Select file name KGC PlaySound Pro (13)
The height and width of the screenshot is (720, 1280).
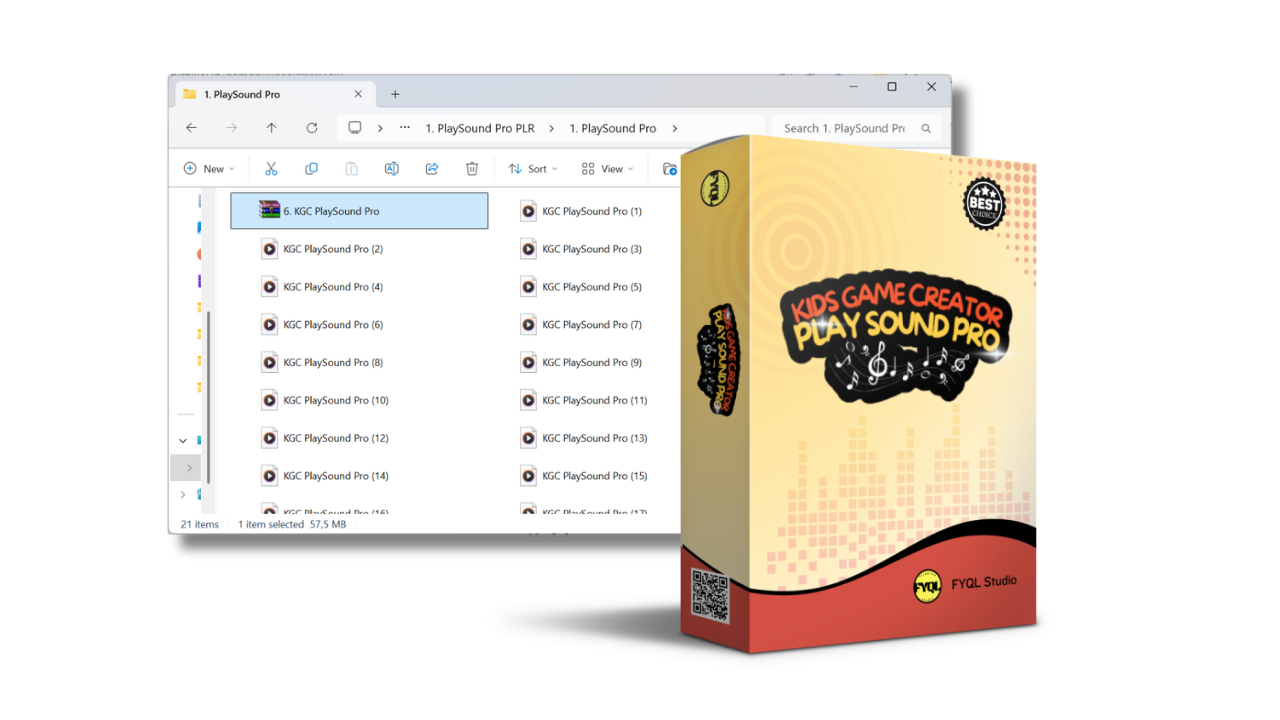[x=595, y=438]
